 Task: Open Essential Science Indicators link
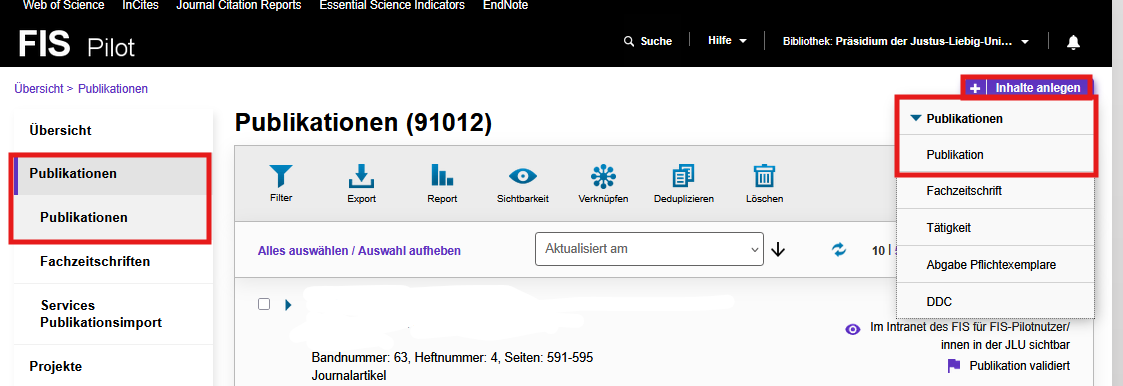(x=392, y=5)
